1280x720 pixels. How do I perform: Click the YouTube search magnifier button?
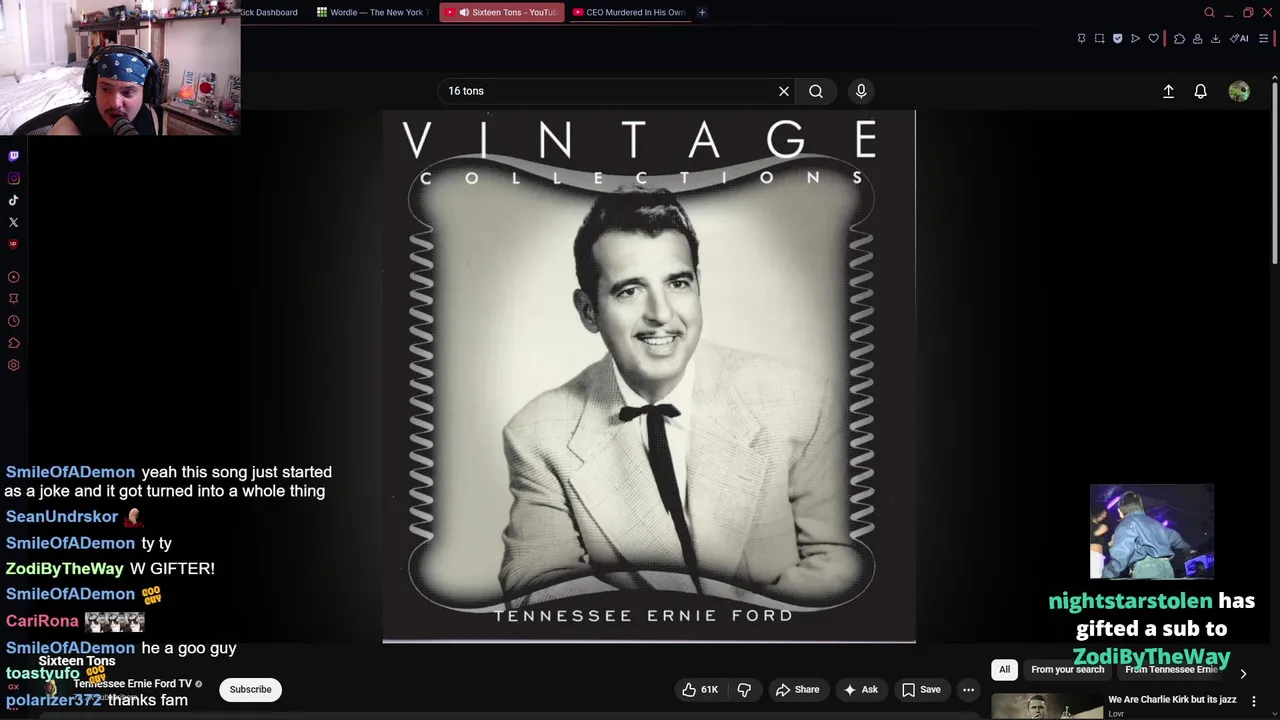tap(816, 91)
